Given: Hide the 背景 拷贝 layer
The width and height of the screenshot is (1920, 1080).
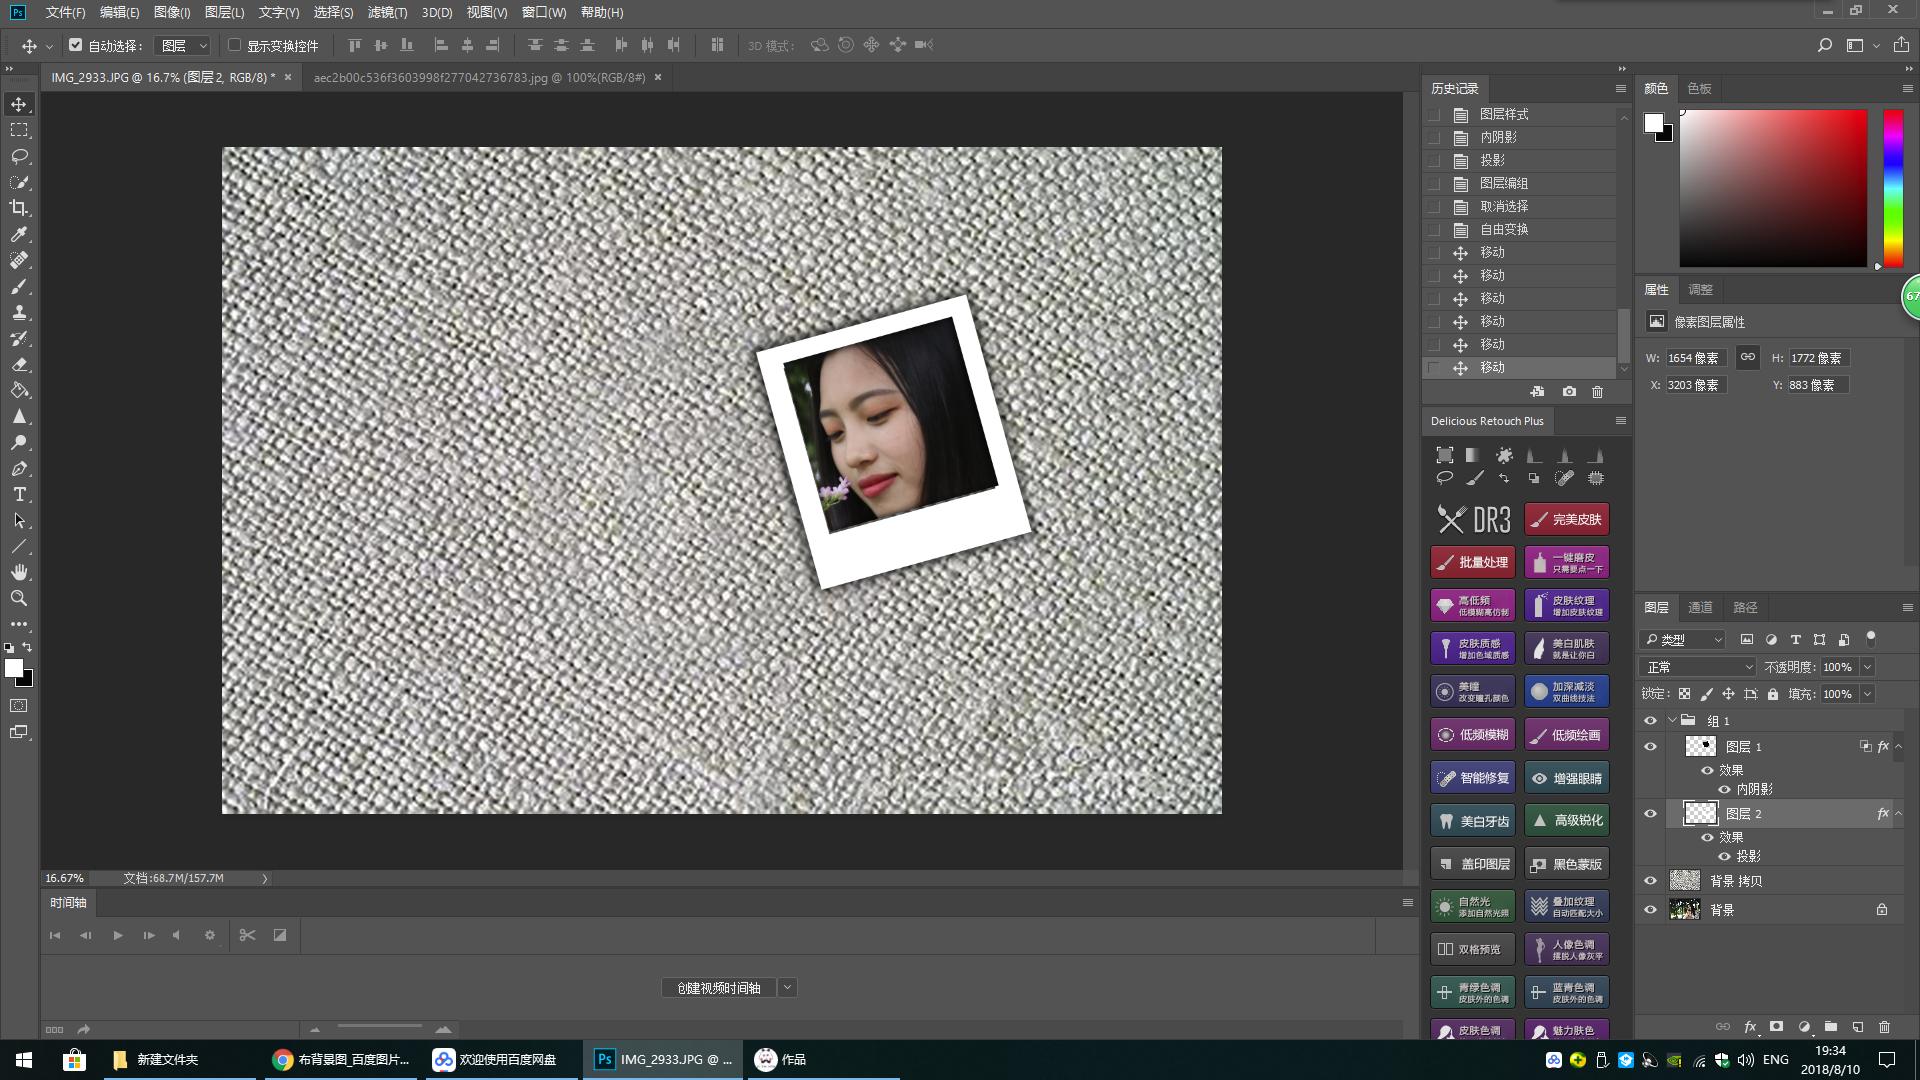Looking at the screenshot, I should point(1650,881).
